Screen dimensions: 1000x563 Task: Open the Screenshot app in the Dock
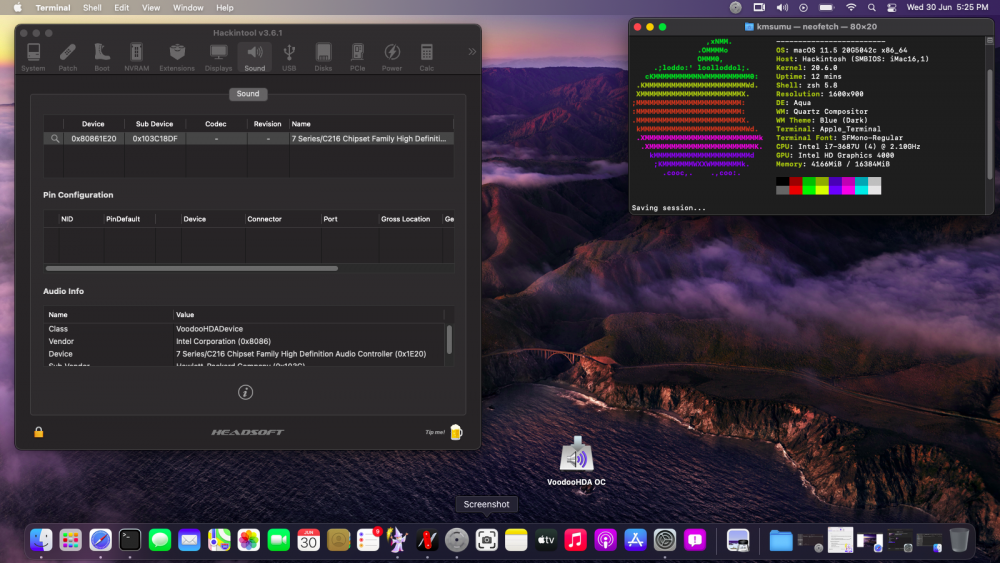pos(487,540)
